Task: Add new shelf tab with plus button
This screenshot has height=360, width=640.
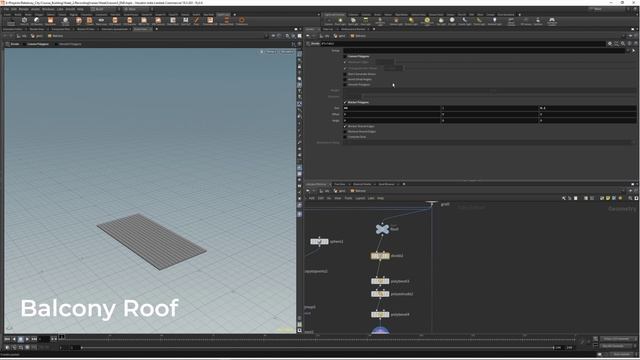Action: (234, 15)
